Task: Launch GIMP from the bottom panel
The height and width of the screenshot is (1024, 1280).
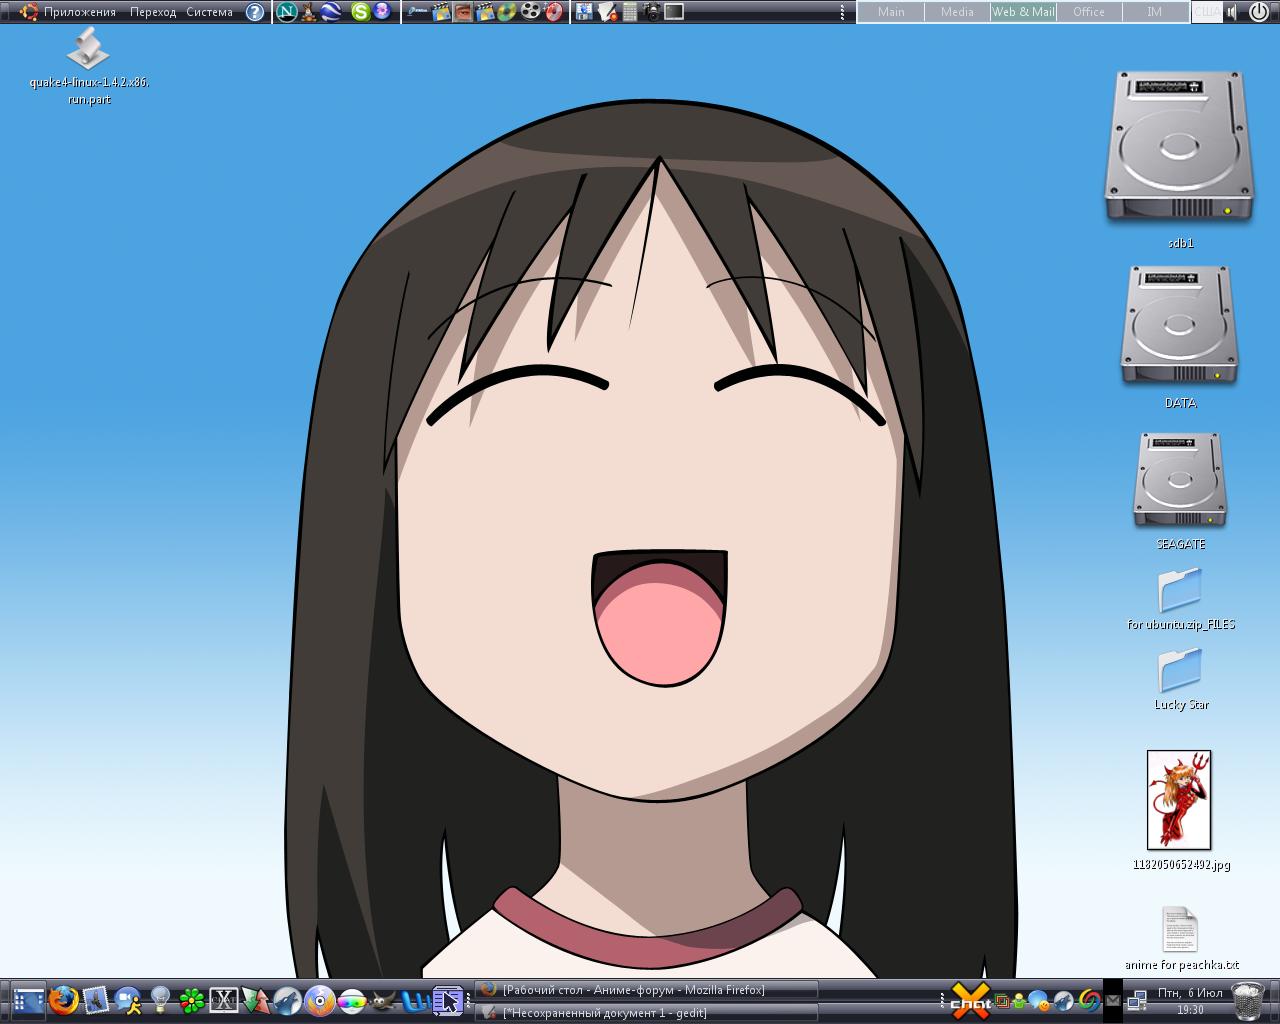Action: [384, 1000]
